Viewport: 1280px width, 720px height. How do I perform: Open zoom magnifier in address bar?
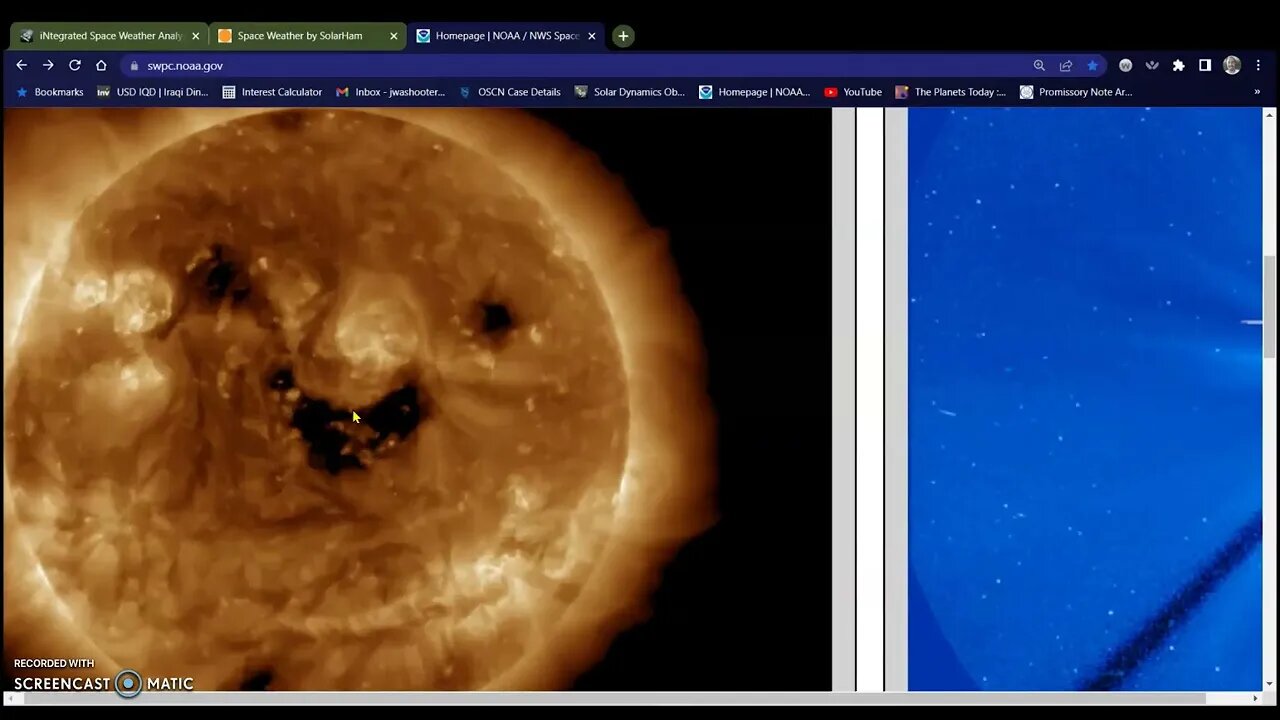(x=1039, y=65)
